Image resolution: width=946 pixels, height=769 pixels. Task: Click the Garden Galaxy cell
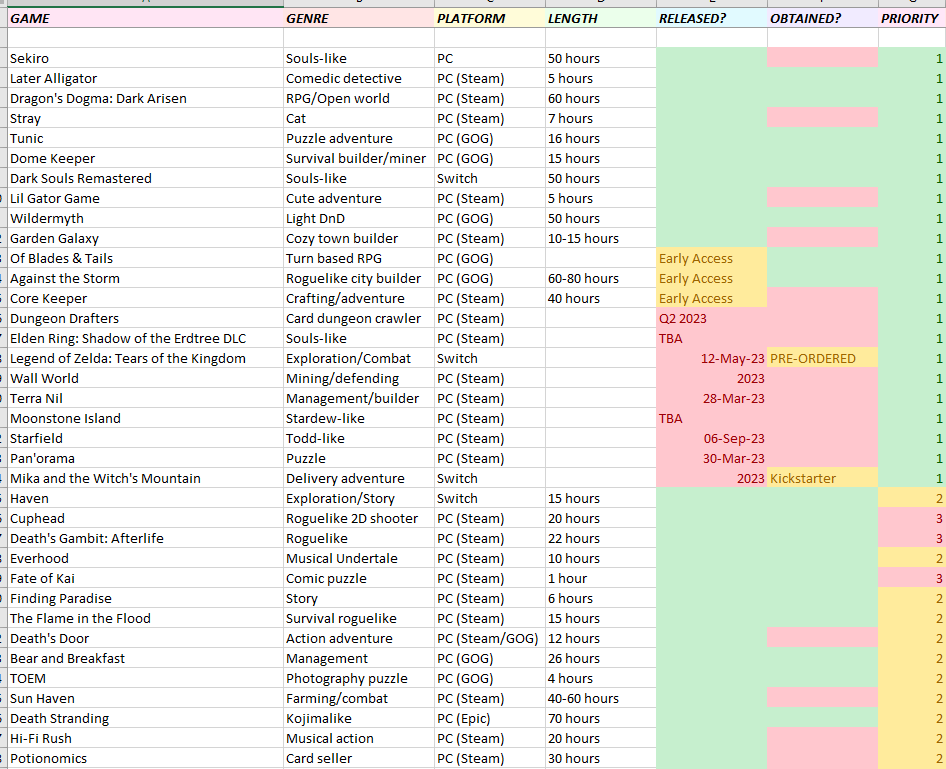[x=145, y=238]
